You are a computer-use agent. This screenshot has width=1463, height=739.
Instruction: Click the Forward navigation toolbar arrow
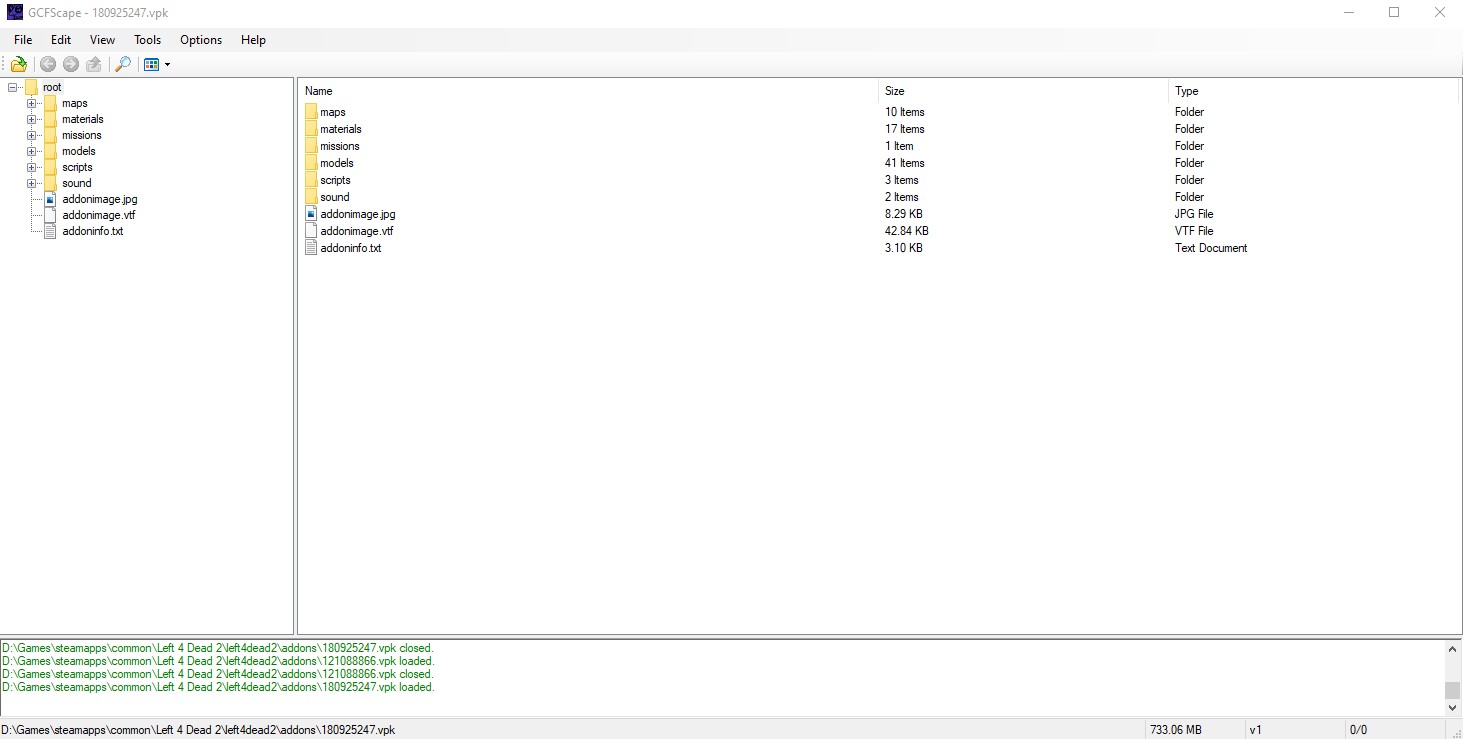pos(71,65)
